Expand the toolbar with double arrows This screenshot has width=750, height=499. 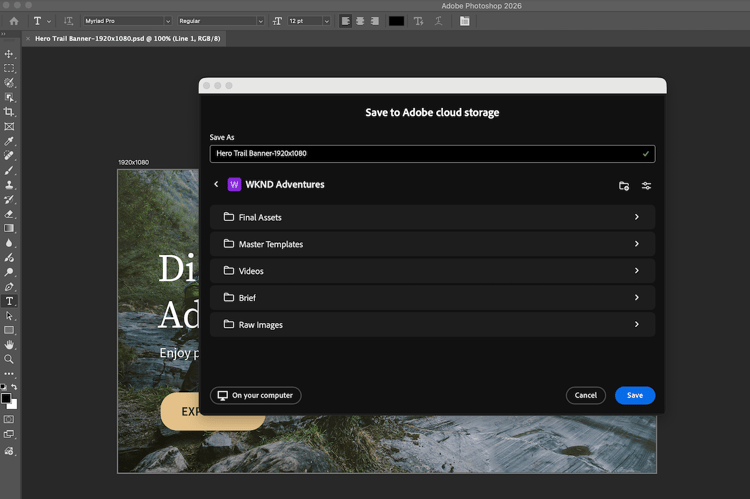click(x=3, y=33)
